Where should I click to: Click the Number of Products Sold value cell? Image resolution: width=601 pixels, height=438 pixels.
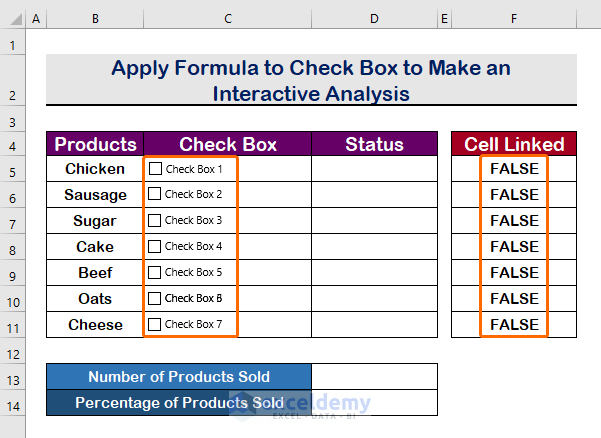(x=374, y=377)
